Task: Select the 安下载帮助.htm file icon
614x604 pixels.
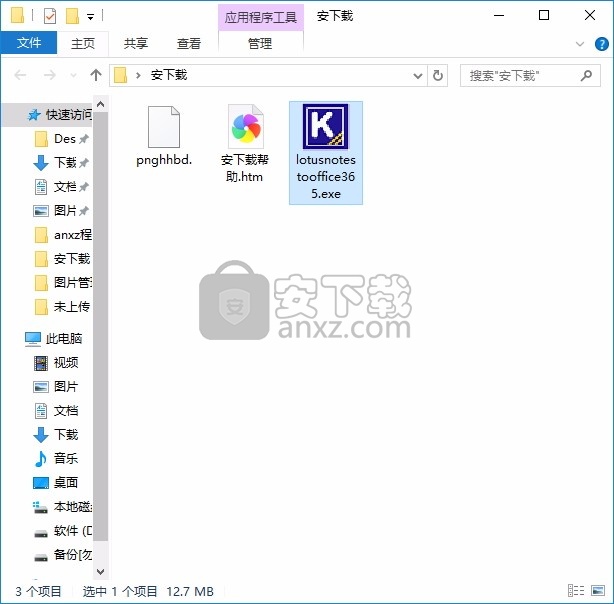Action: tap(246, 126)
